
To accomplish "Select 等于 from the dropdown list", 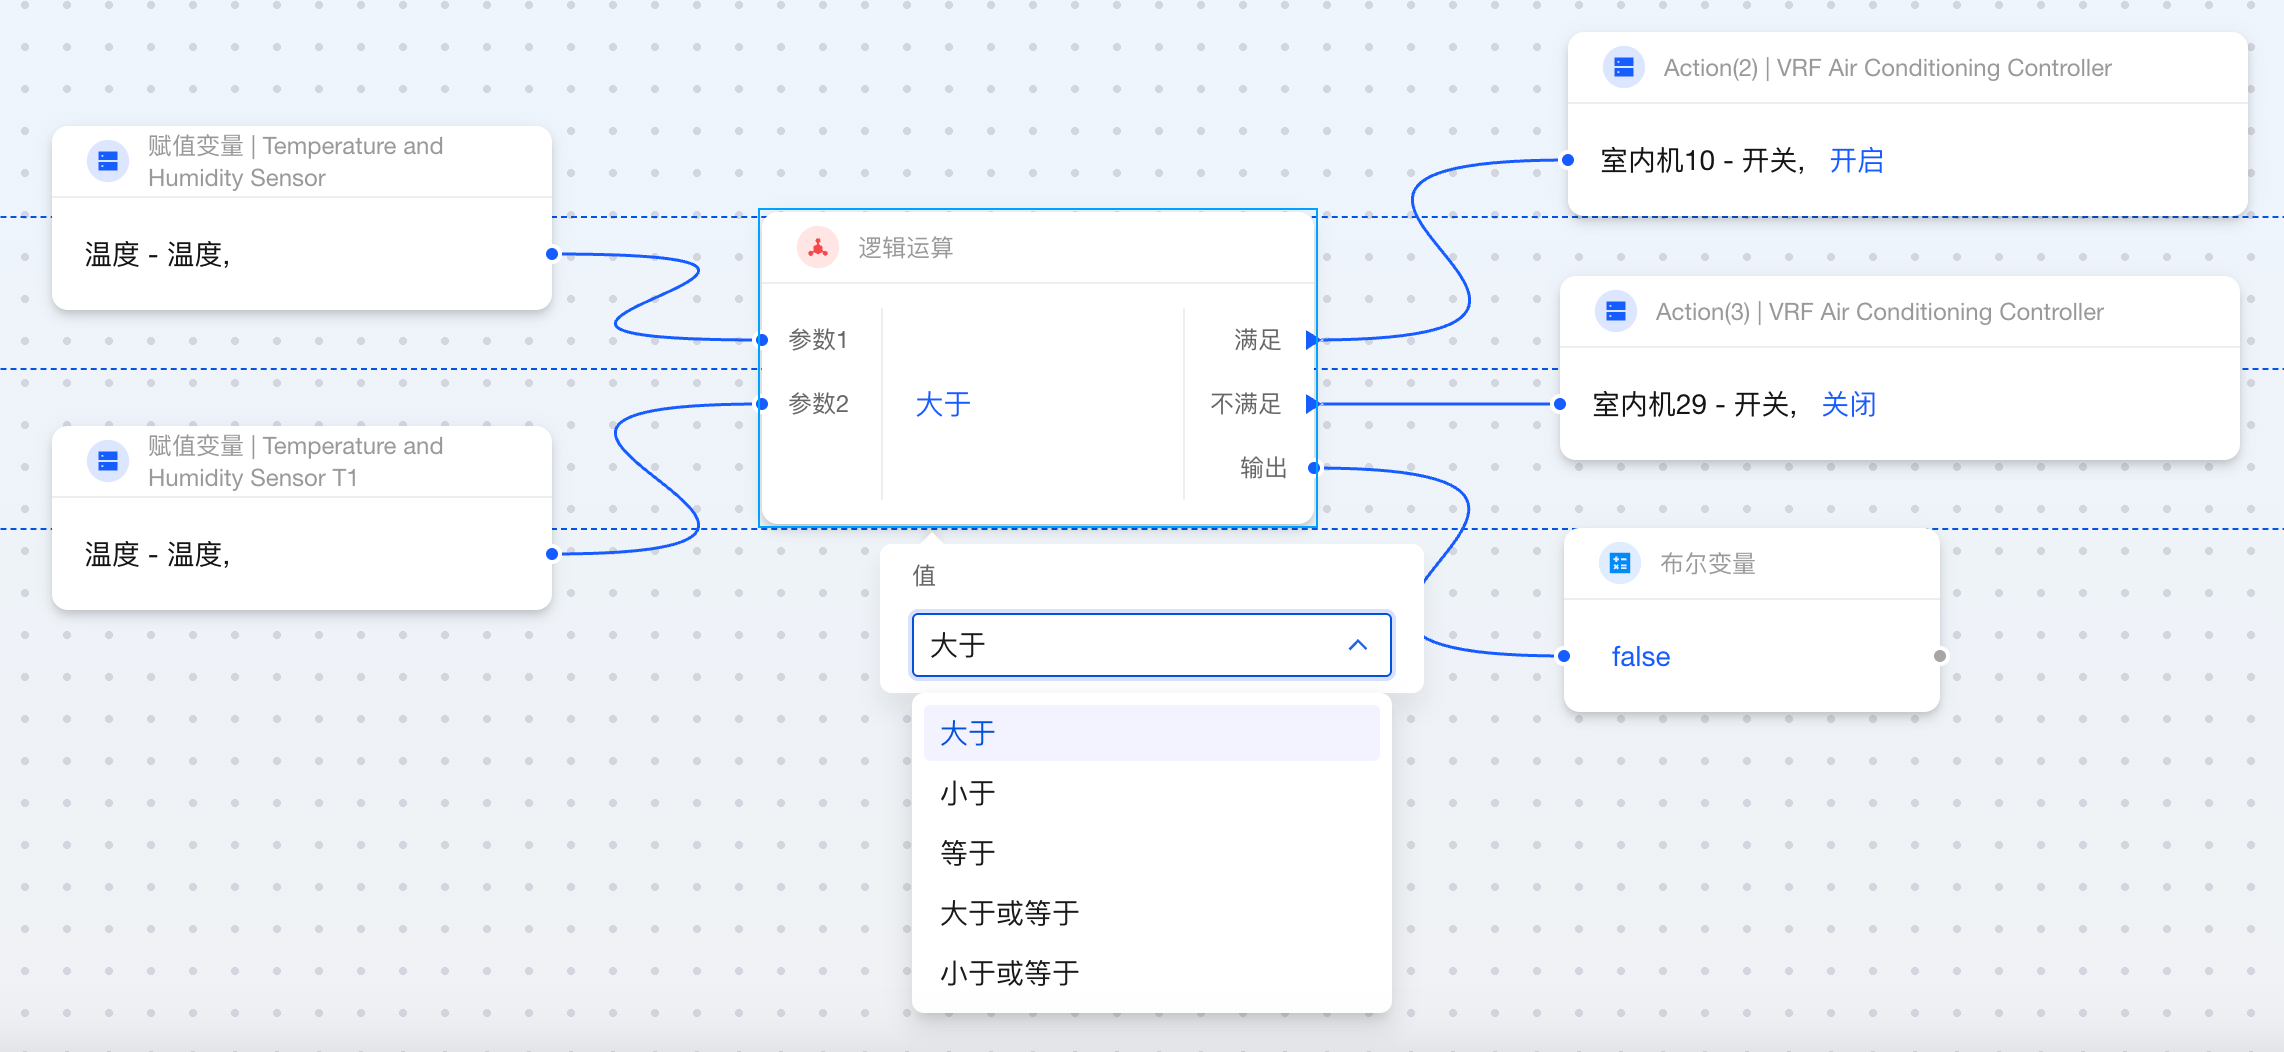I will [968, 853].
